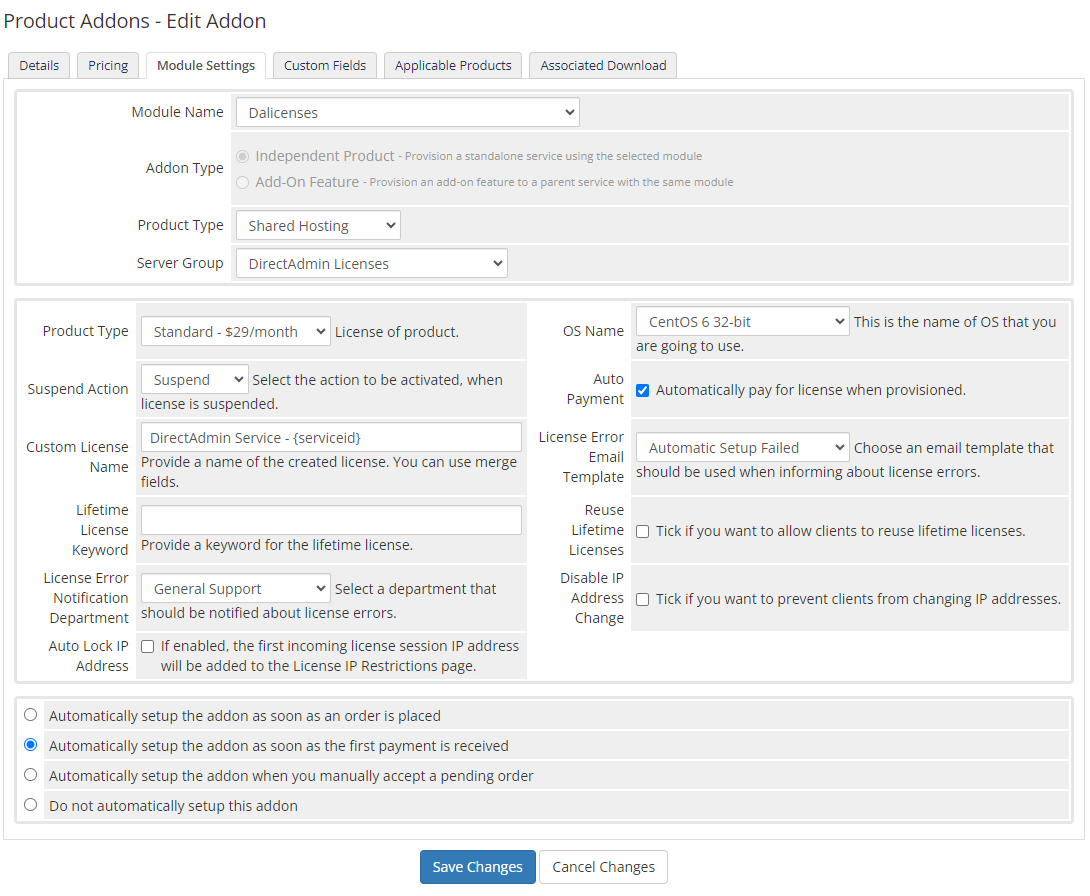
Task: Open the OS Name CentOS 6 32-bit dropdown
Action: click(742, 322)
